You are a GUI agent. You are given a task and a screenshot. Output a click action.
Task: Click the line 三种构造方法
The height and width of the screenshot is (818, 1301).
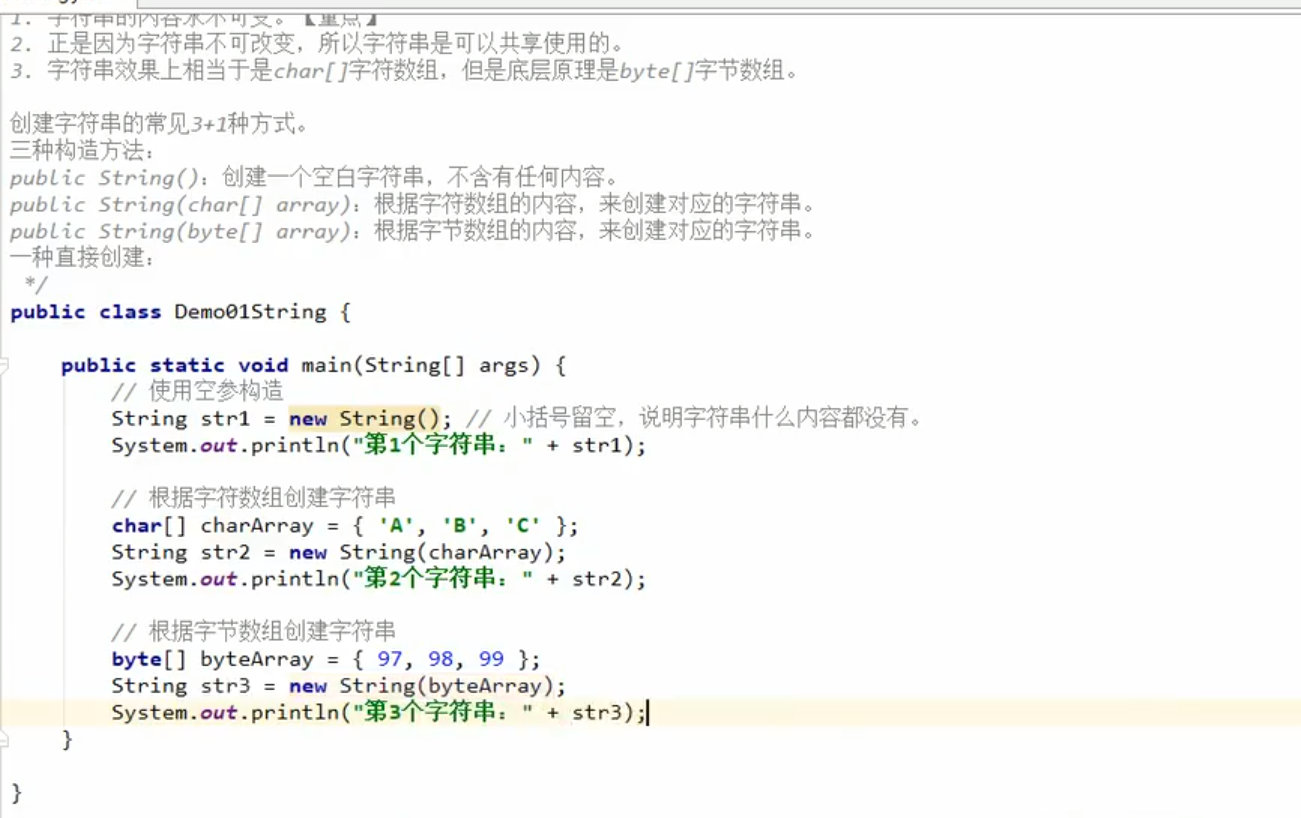pos(83,152)
